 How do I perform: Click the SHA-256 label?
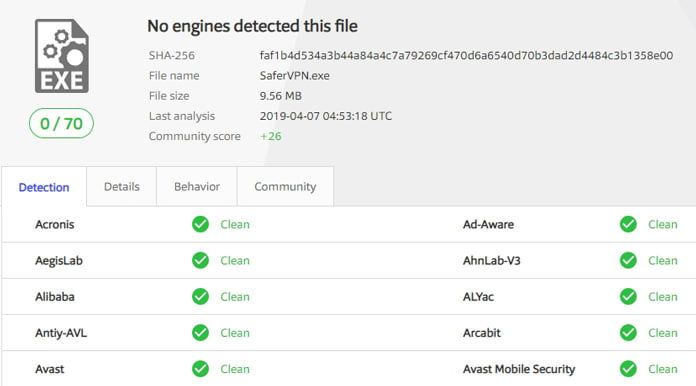pyautogui.click(x=171, y=55)
